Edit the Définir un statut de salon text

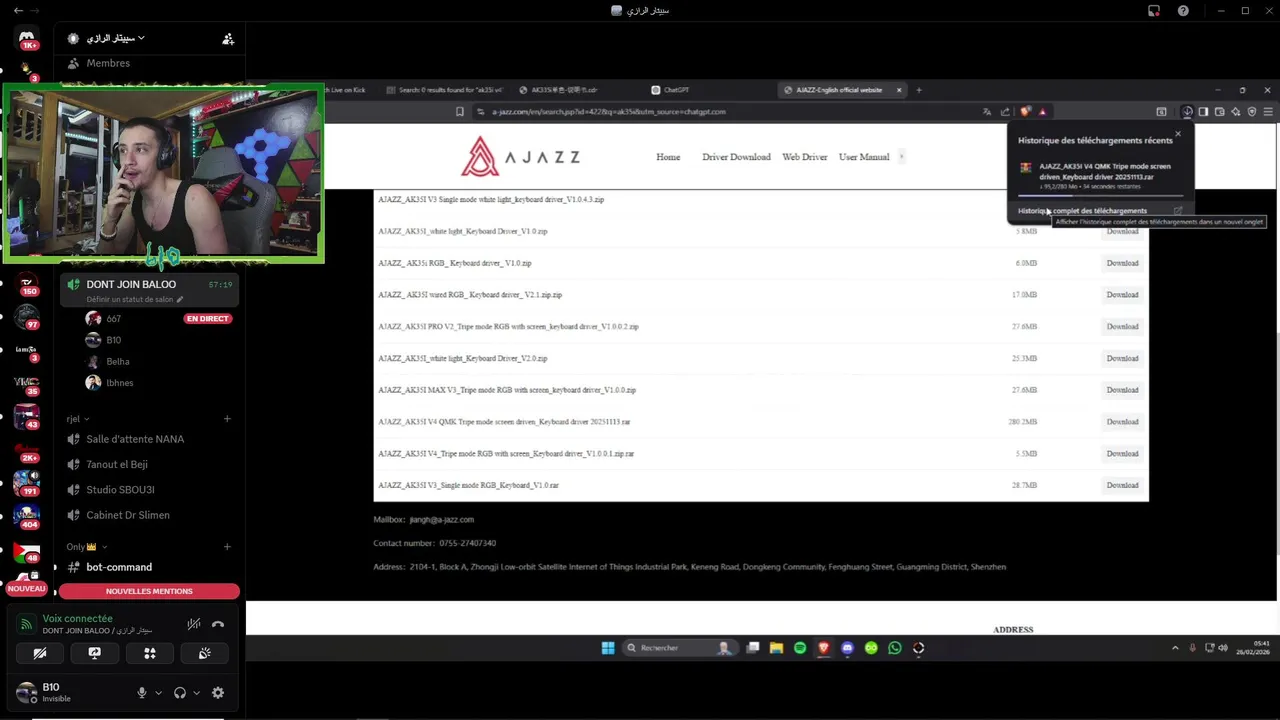(x=135, y=299)
